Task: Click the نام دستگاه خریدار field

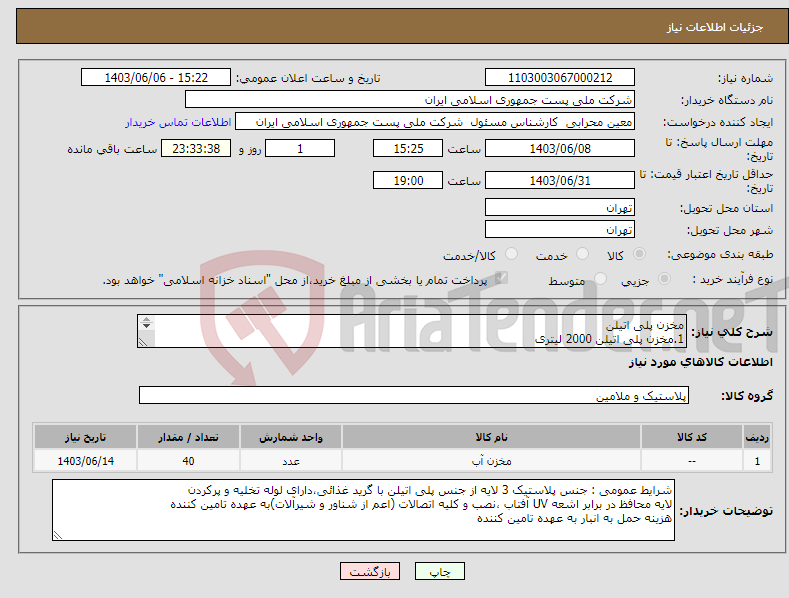Action: pos(410,100)
